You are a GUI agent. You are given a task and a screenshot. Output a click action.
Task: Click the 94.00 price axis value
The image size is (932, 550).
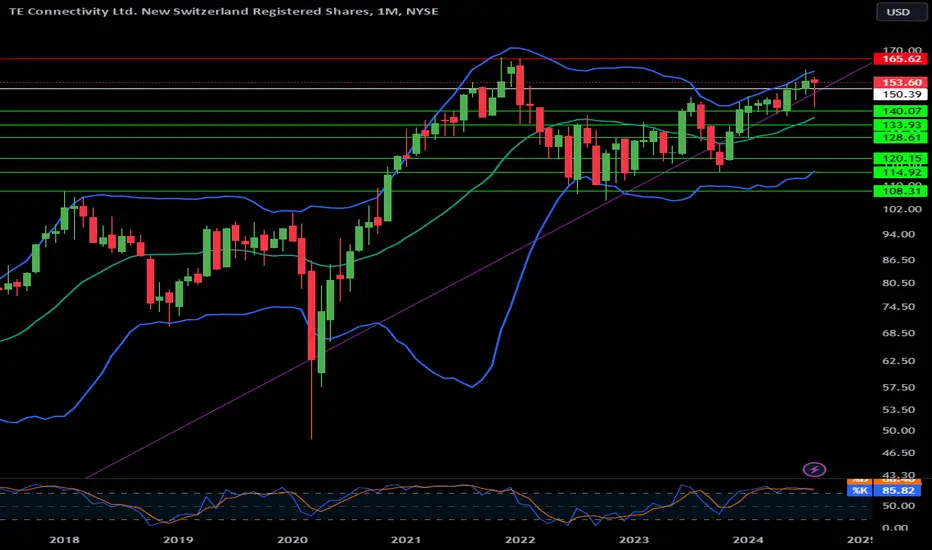898,234
